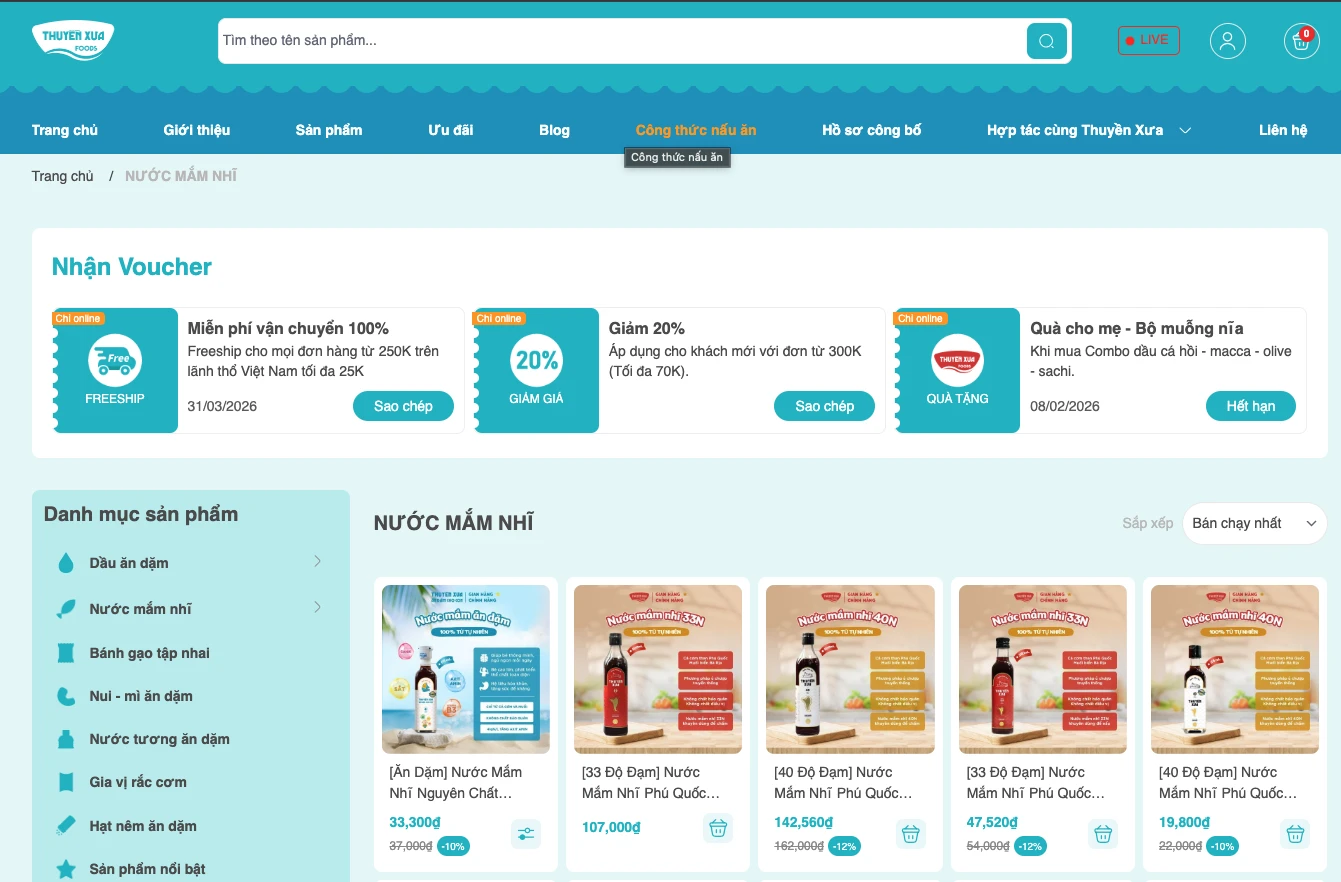Open the Công thức nấu ăn menu item
1341x882 pixels.
696,130
